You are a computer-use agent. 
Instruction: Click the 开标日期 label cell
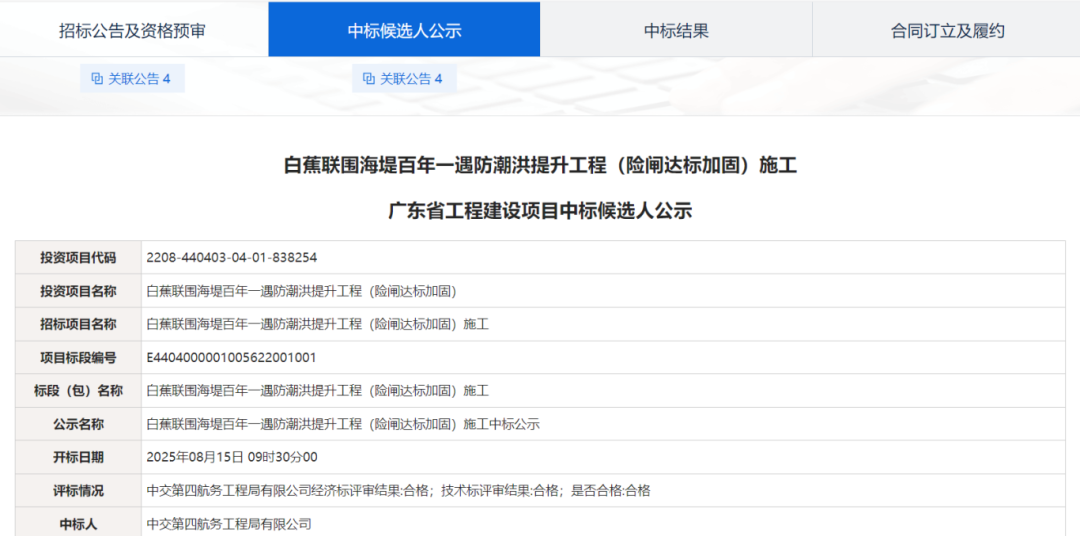(x=78, y=457)
